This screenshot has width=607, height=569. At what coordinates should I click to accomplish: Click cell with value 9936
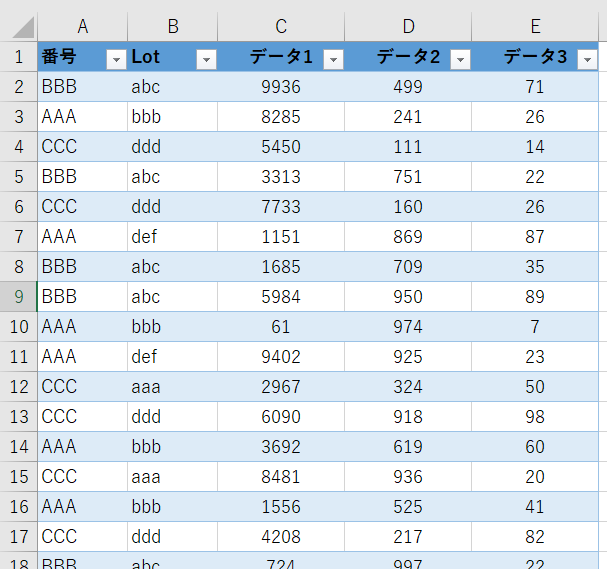(281, 87)
